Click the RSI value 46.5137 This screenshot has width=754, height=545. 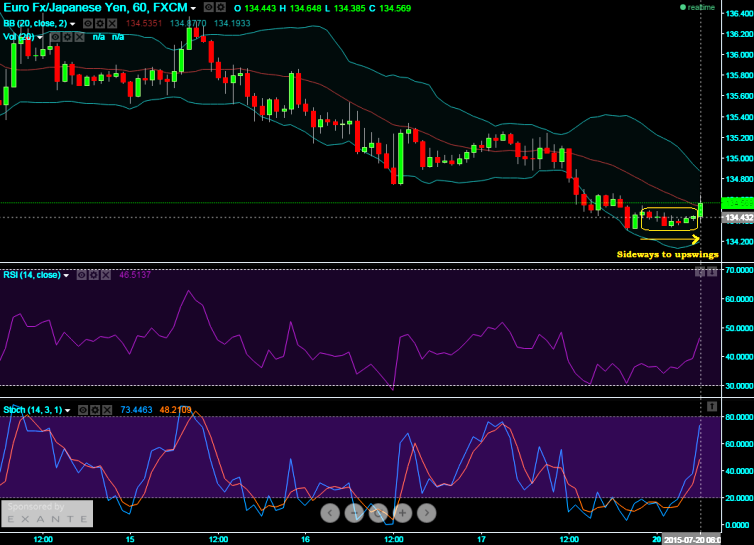[x=135, y=275]
